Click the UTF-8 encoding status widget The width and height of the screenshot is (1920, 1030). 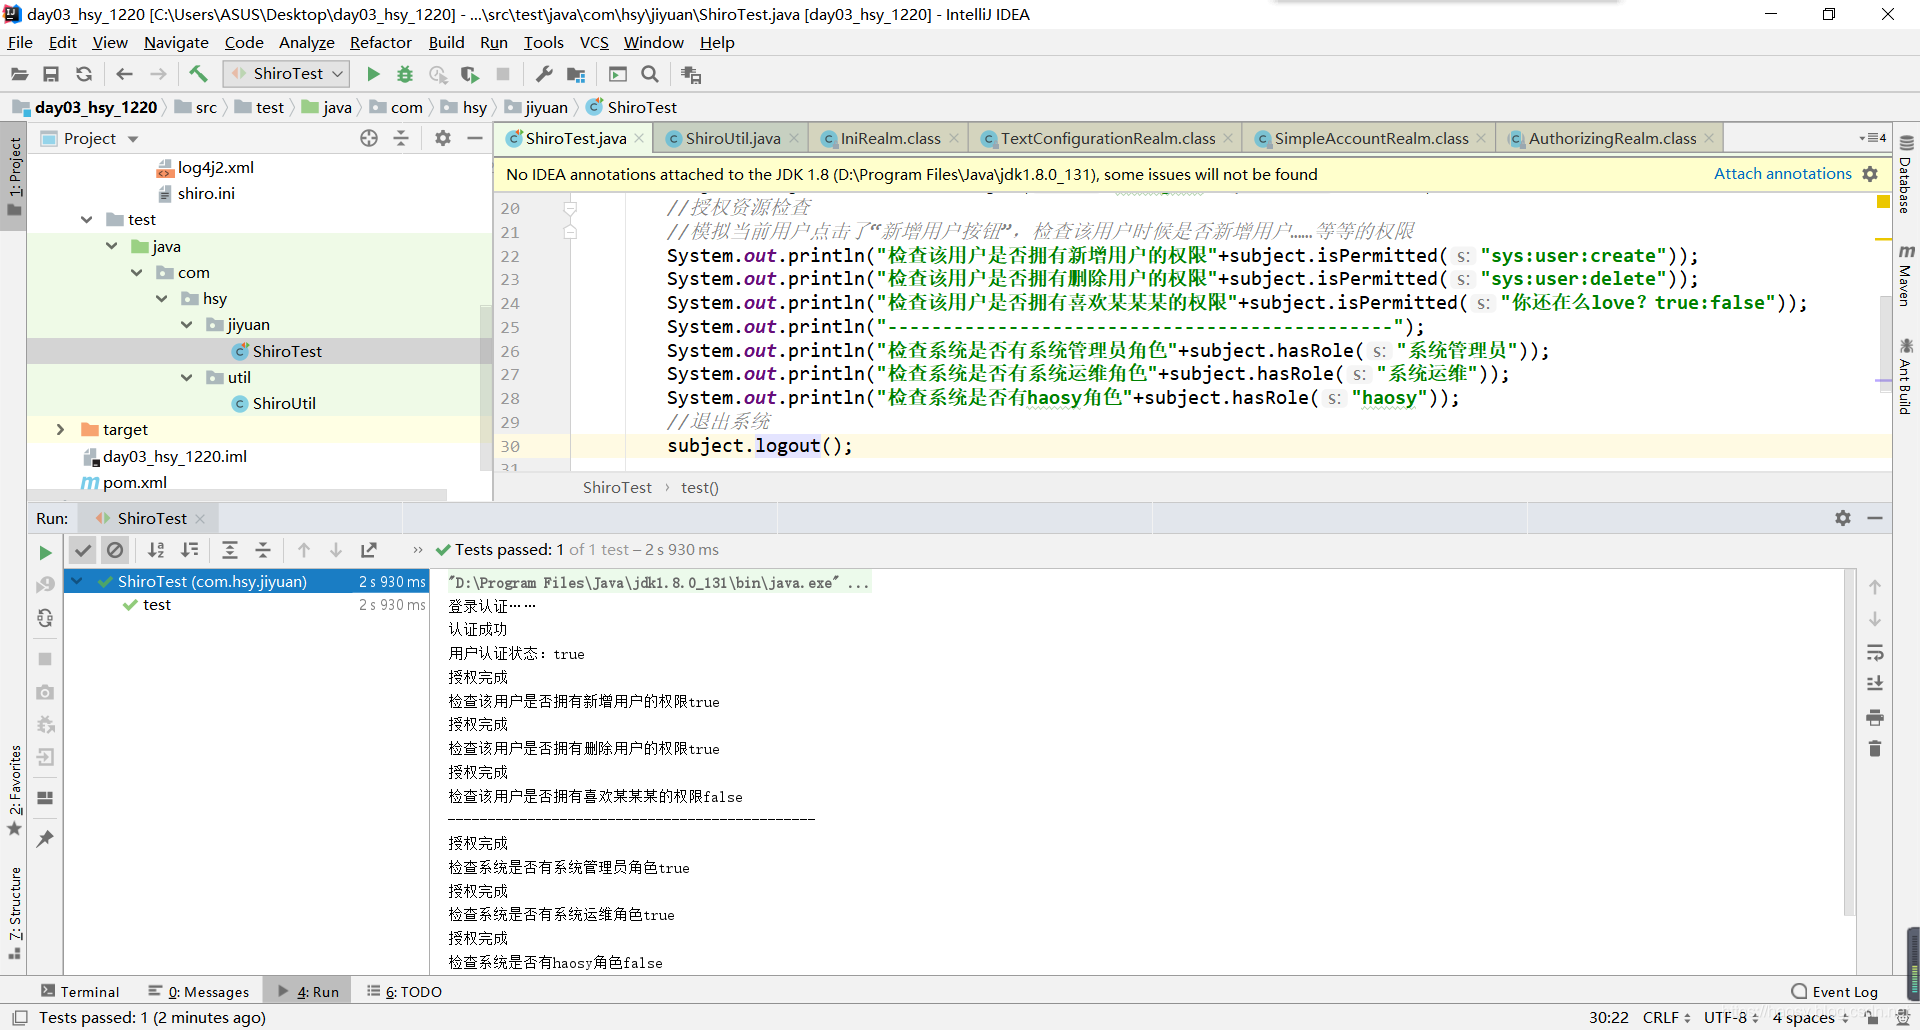[x=1731, y=1018]
